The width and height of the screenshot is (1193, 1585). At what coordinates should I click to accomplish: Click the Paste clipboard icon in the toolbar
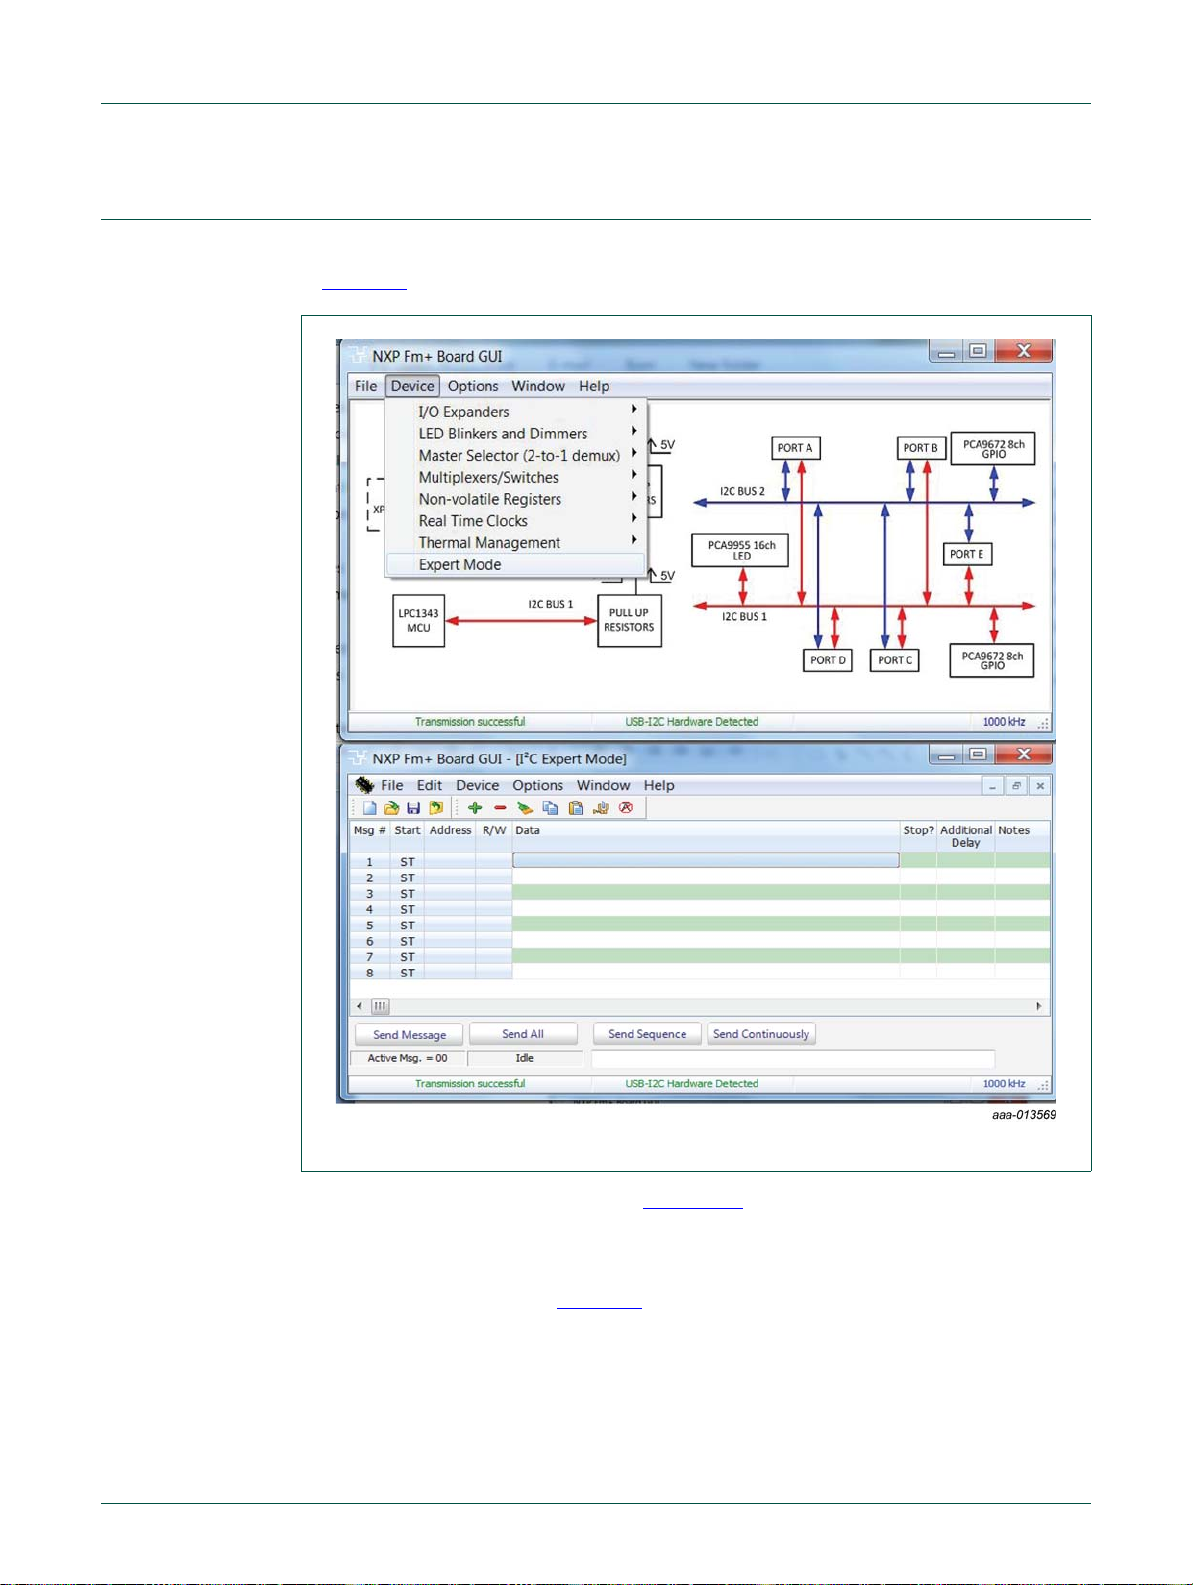pyautogui.click(x=576, y=808)
